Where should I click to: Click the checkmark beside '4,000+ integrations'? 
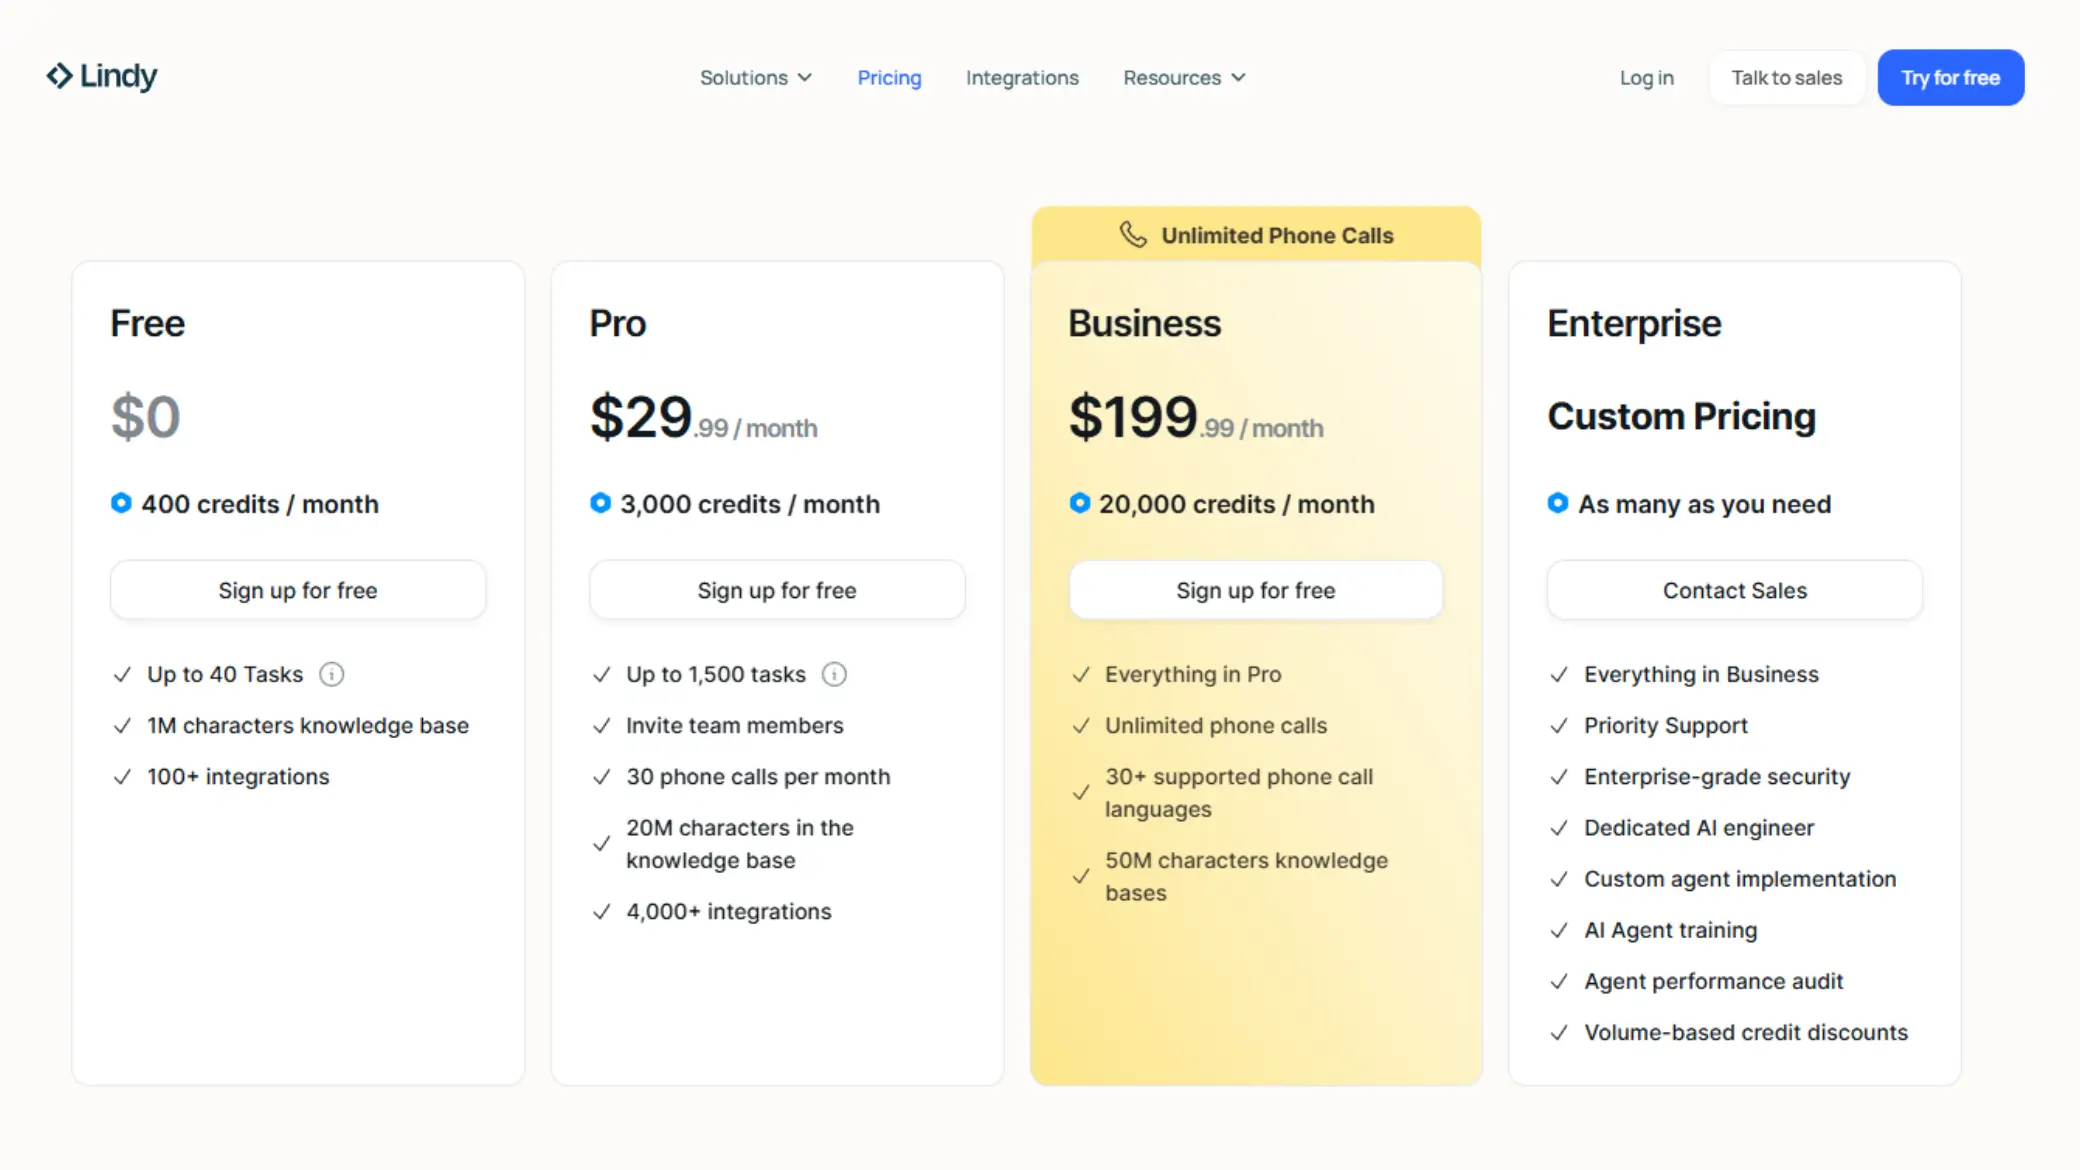(x=602, y=911)
